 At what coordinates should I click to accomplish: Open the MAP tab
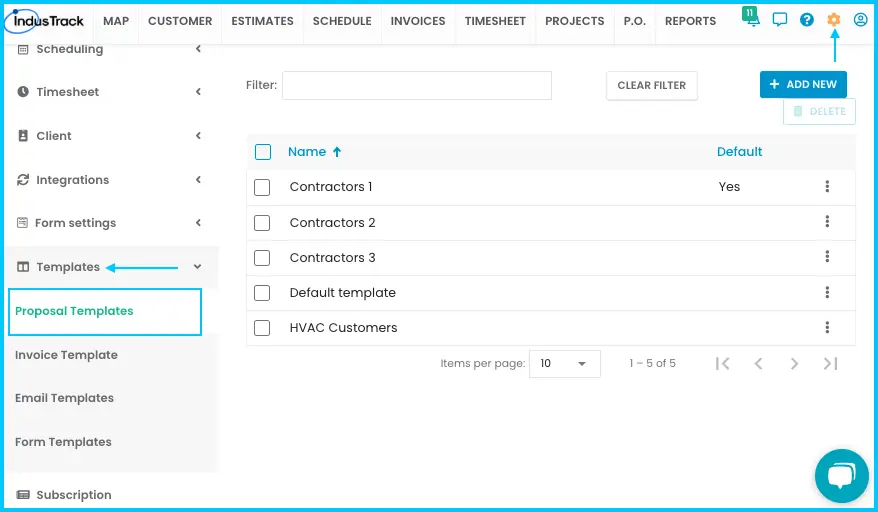point(116,21)
